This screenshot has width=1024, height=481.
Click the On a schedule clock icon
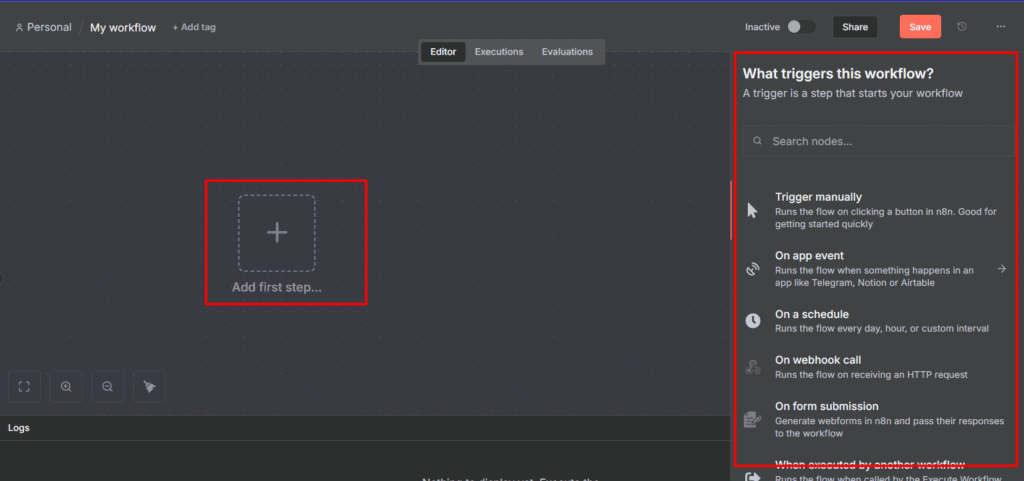pyautogui.click(x=753, y=321)
